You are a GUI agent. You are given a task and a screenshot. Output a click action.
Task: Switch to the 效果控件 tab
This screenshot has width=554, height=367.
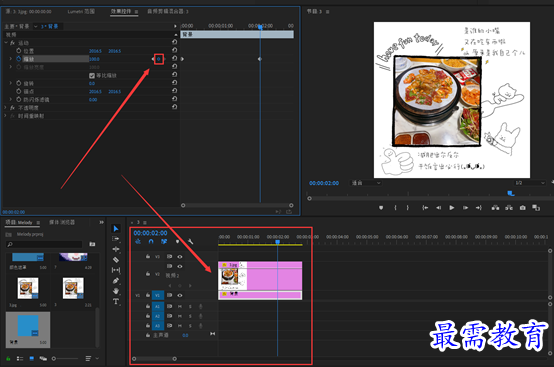coord(121,11)
